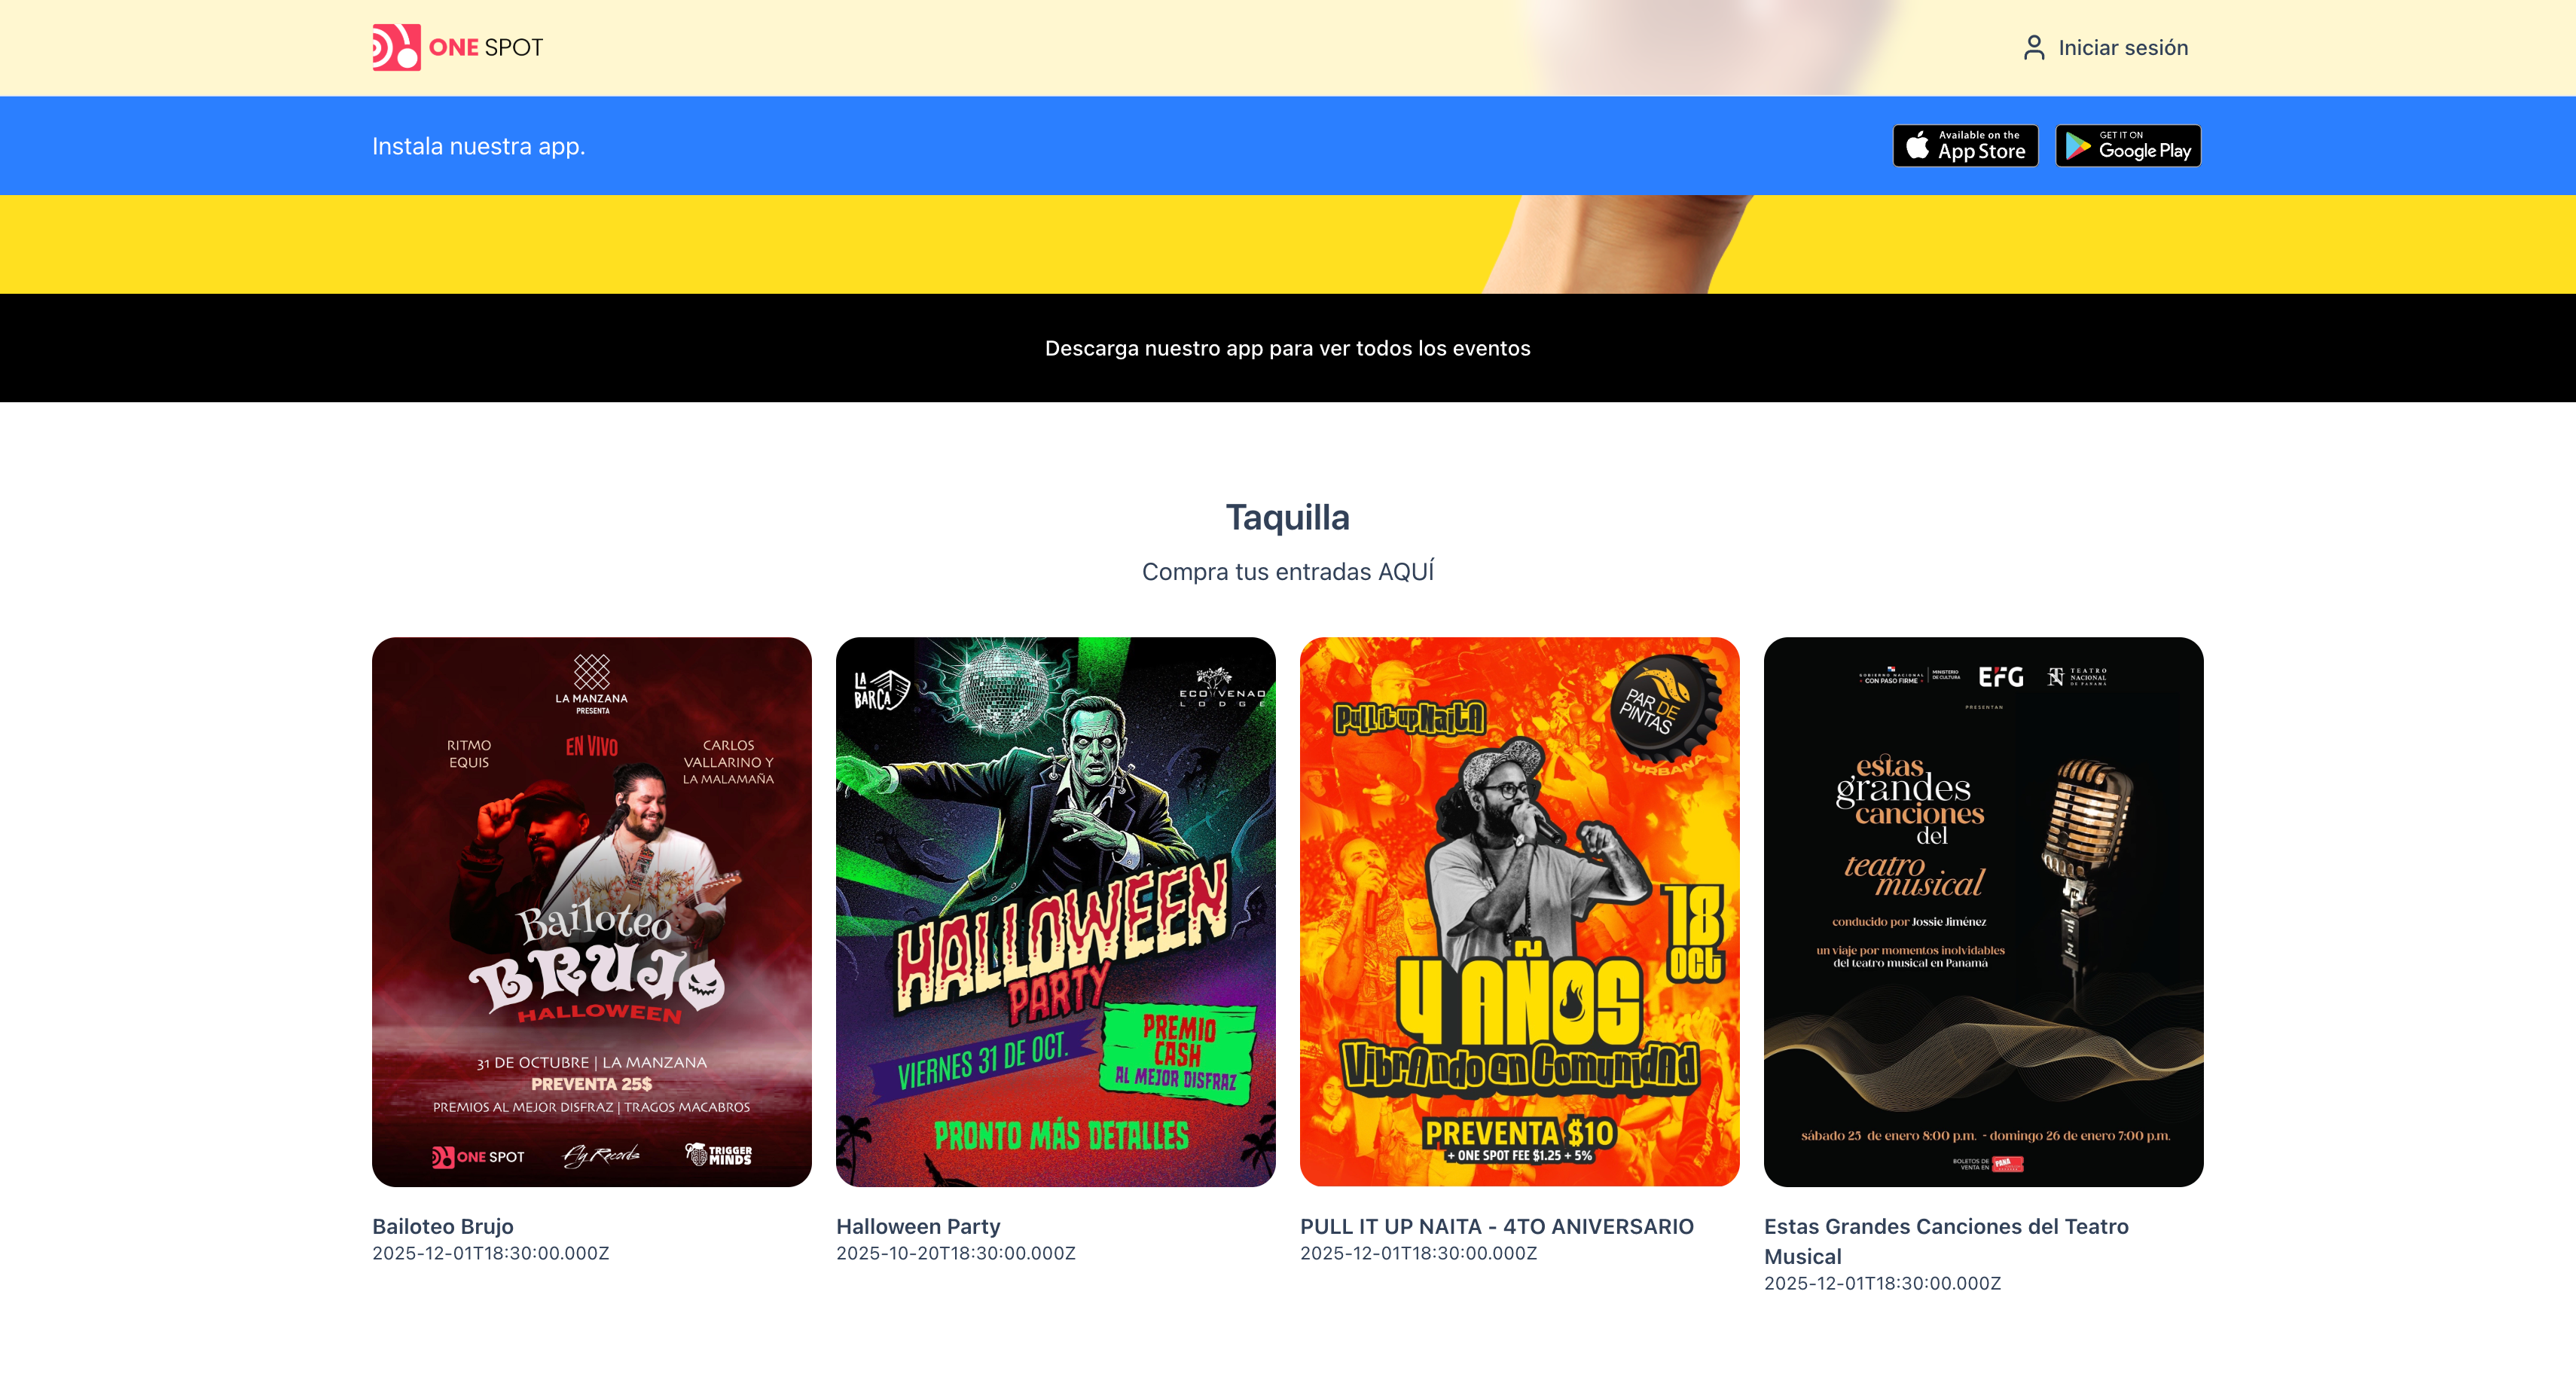Open the Apple App Store badge
Viewport: 2576px width, 1386px height.
tap(1965, 146)
